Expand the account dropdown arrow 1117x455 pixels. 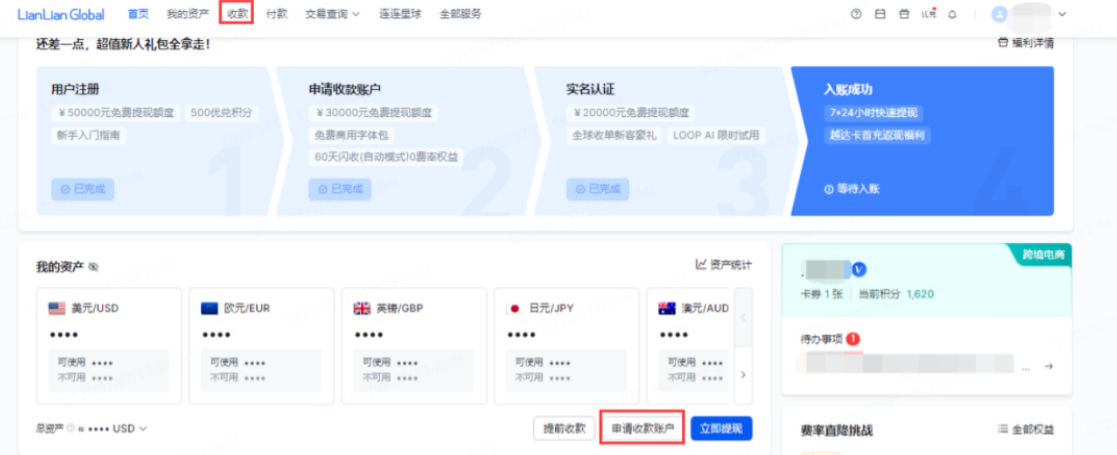1062,14
